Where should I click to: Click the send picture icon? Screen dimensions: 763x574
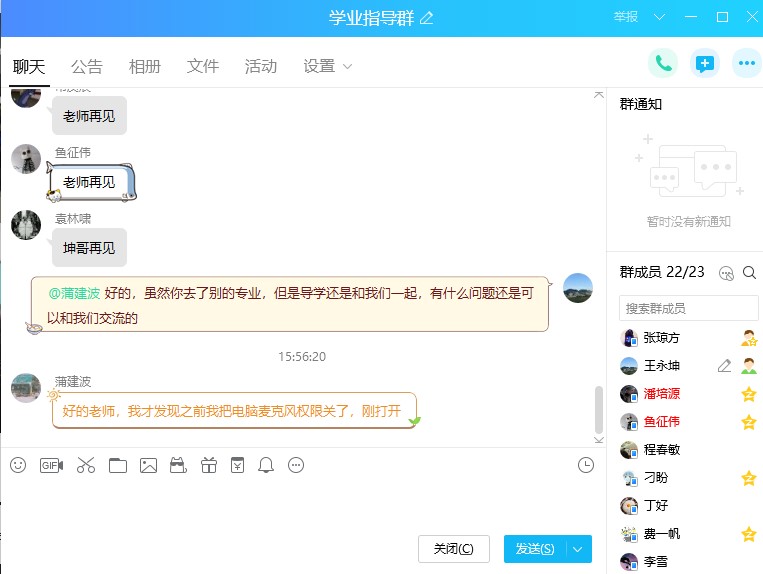point(149,465)
